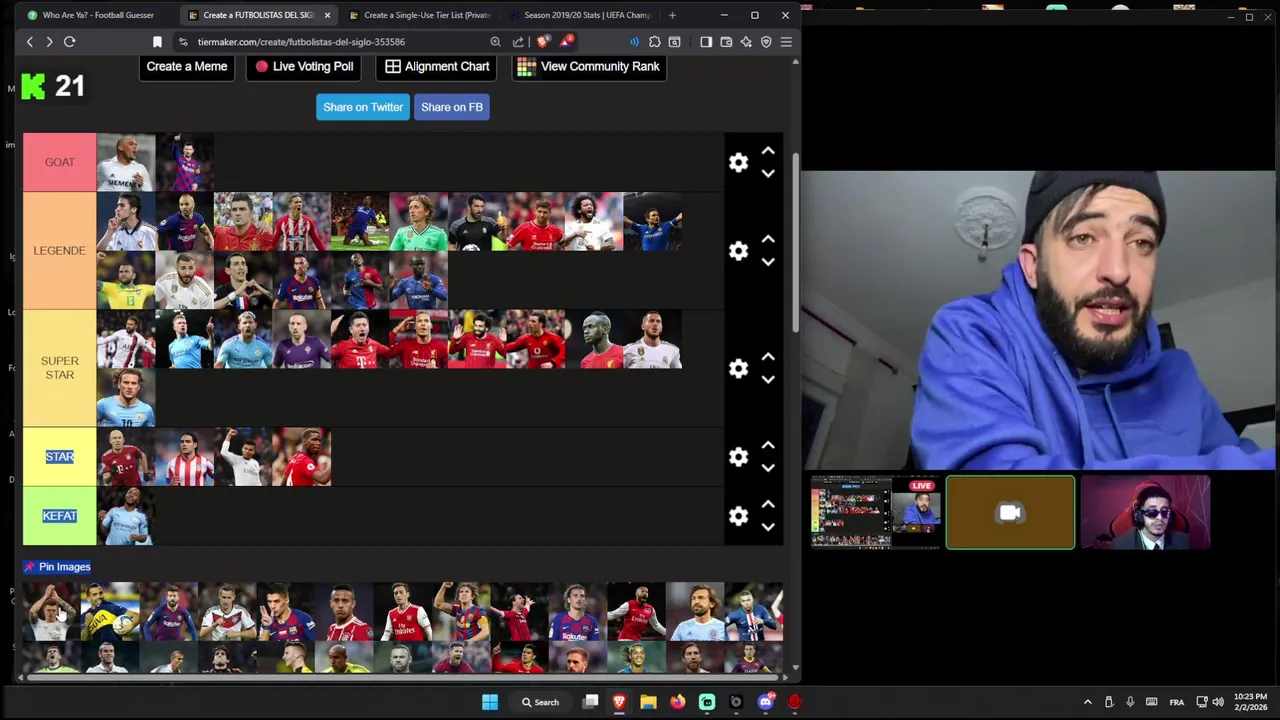Open Brave Wallet icon

pyautogui.click(x=726, y=42)
